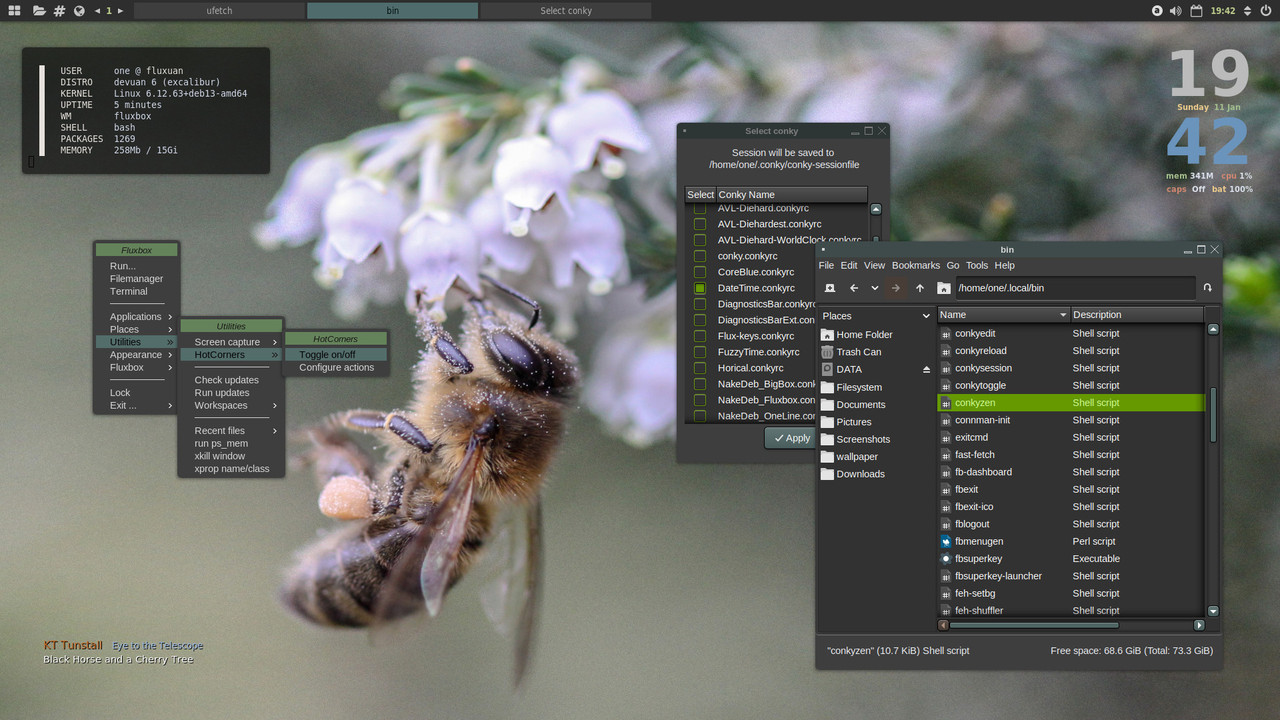This screenshot has width=1280, height=720.
Task: Tick the conky.conkyrc checkbox
Action: click(700, 256)
